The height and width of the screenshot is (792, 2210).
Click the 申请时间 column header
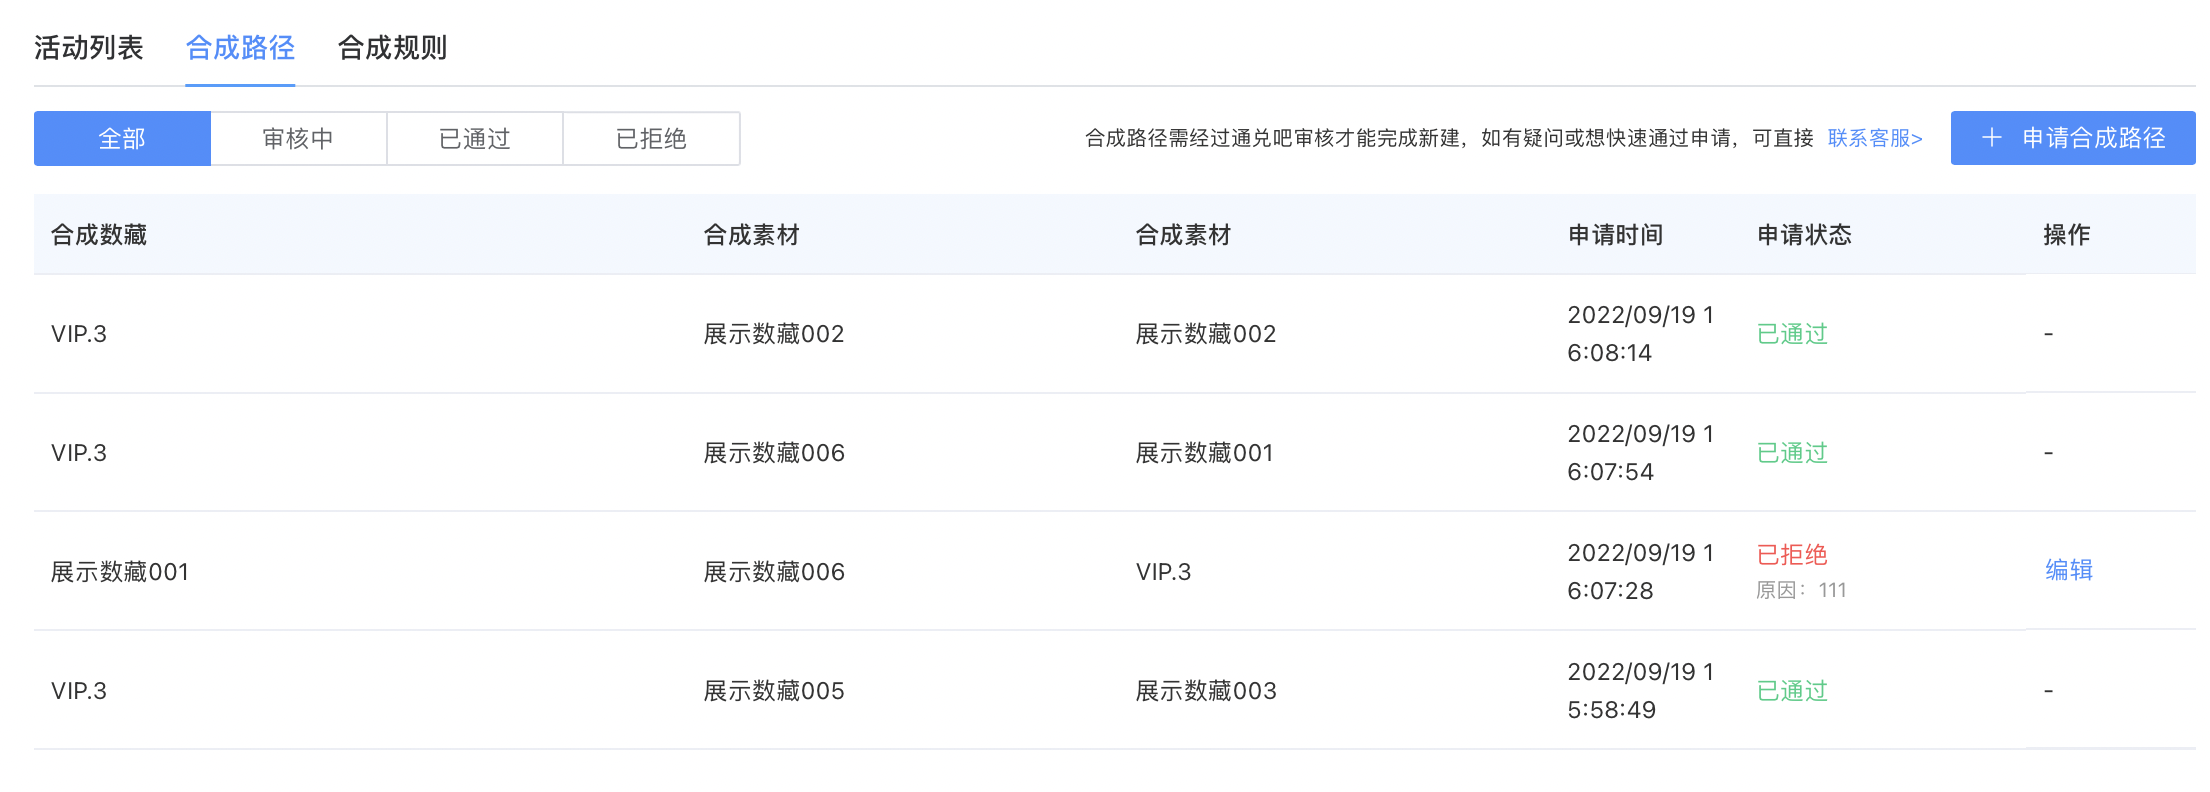coord(1615,235)
